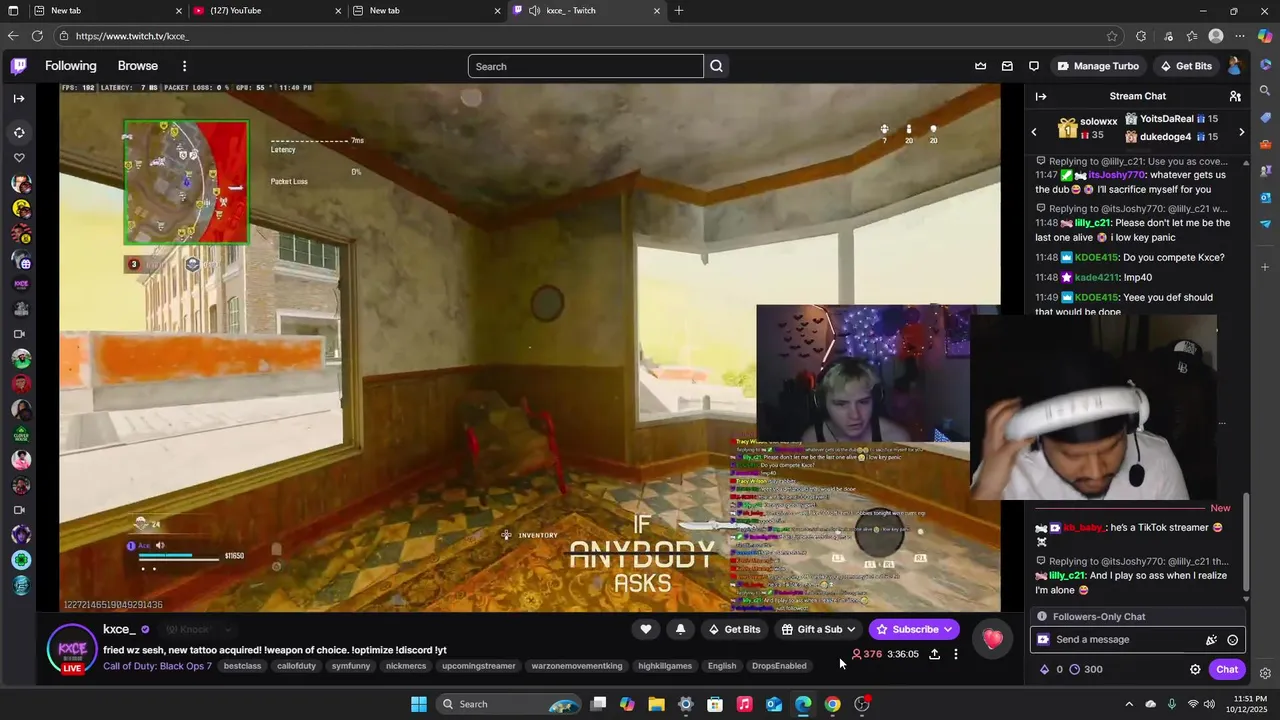
Task: Click the bestclass tag
Action: point(242,666)
